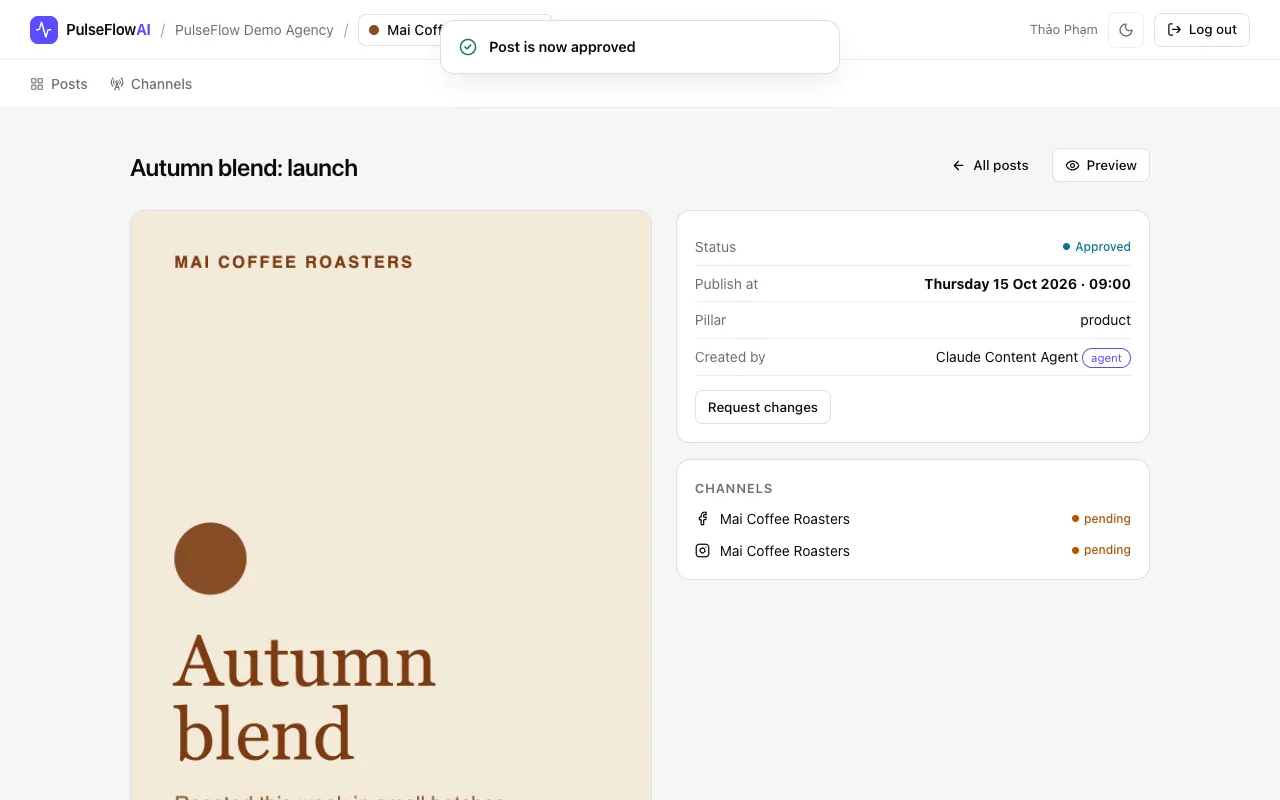The height and width of the screenshot is (800, 1280).
Task: Click the Request changes button
Action: (763, 407)
